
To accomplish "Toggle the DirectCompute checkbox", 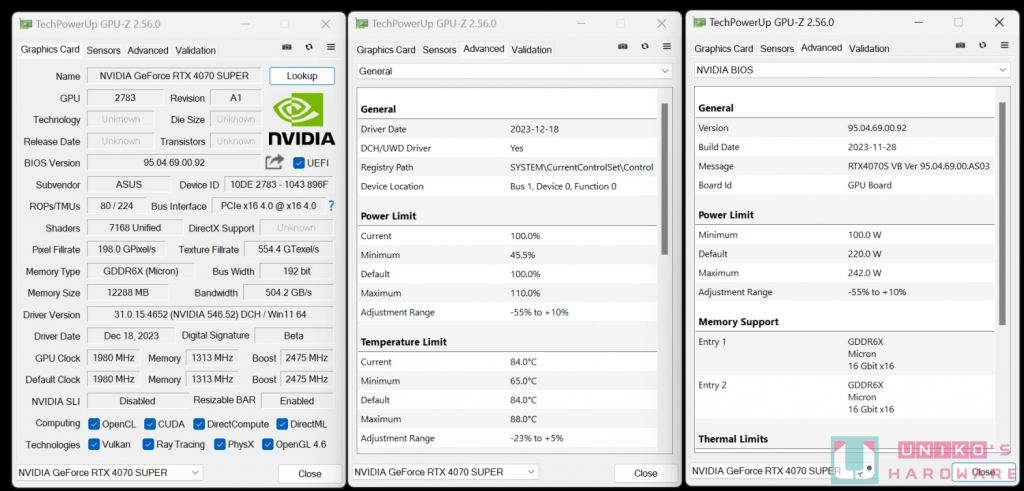I will [x=199, y=424].
